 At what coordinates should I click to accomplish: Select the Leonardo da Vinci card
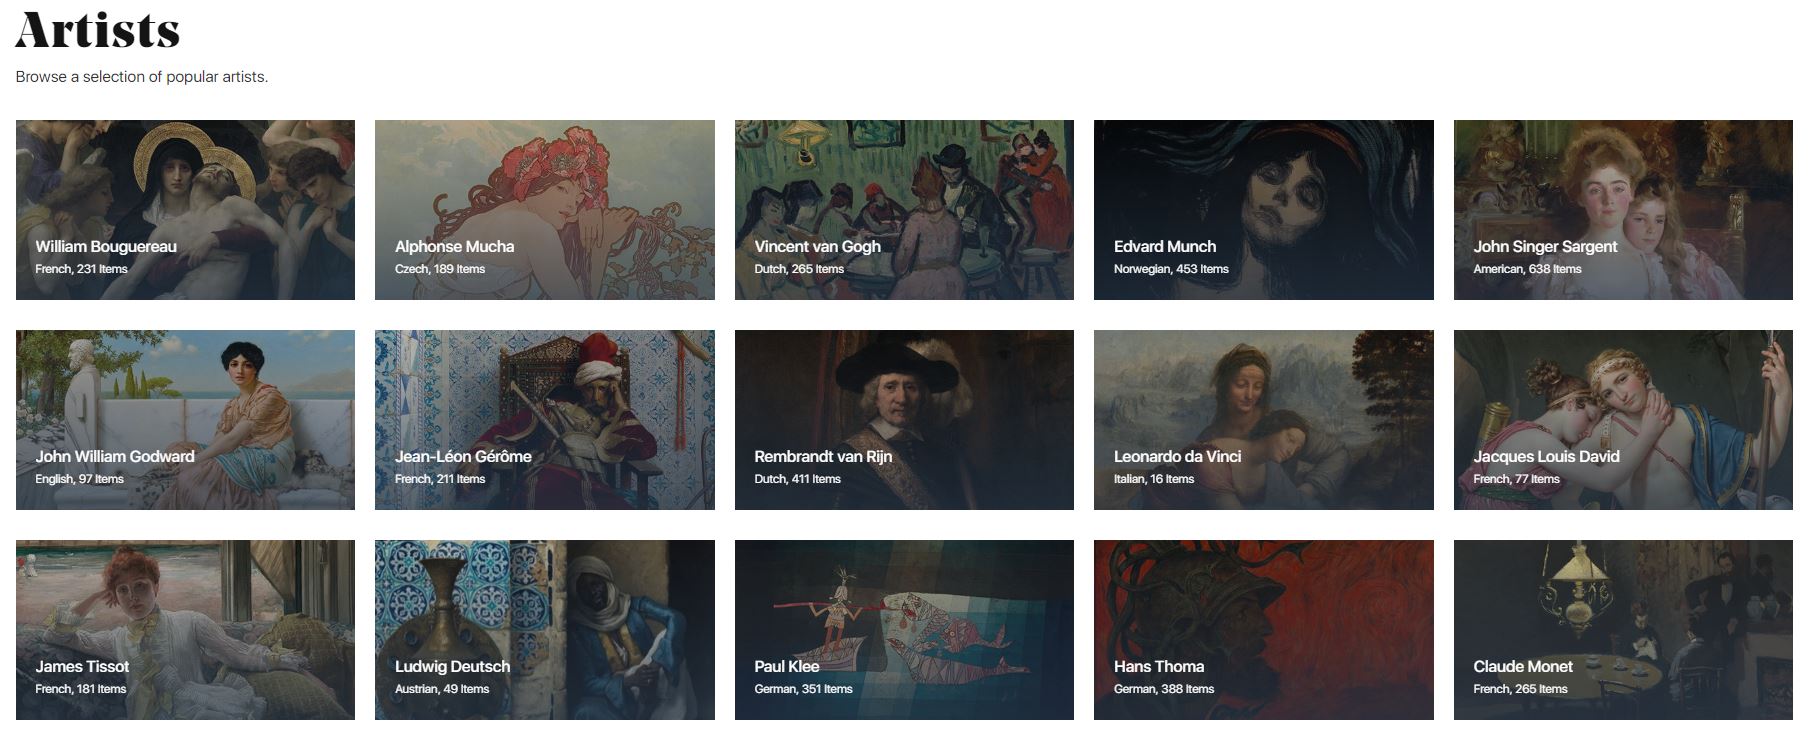coord(1264,420)
